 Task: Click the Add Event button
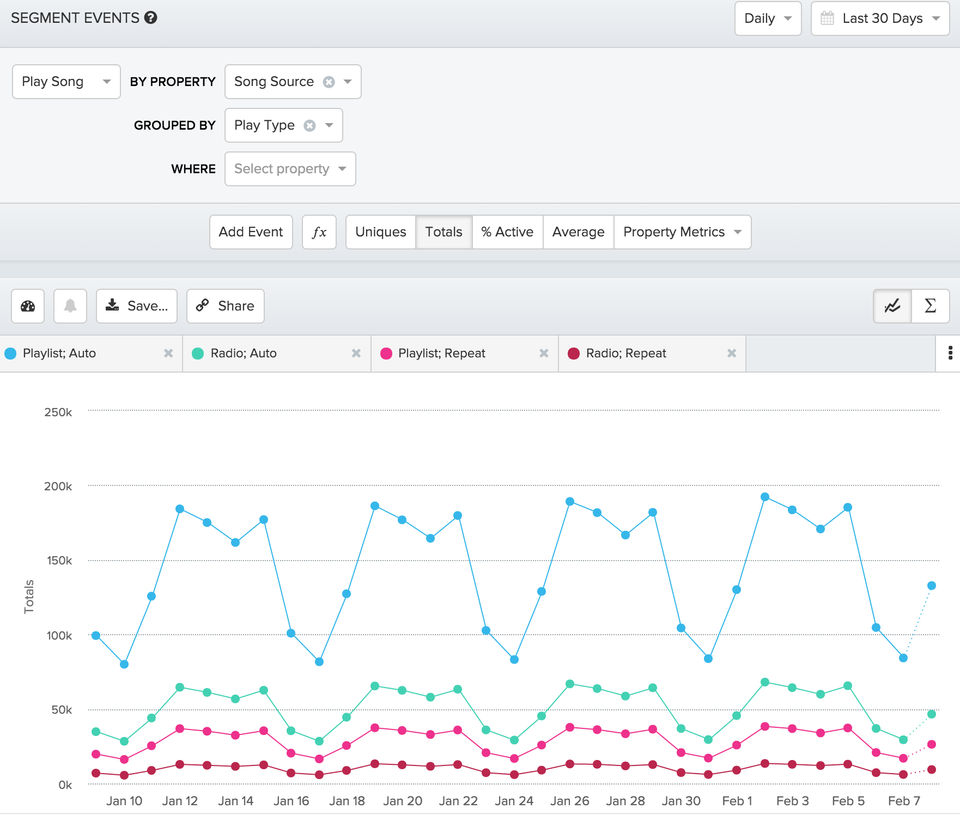pos(251,232)
